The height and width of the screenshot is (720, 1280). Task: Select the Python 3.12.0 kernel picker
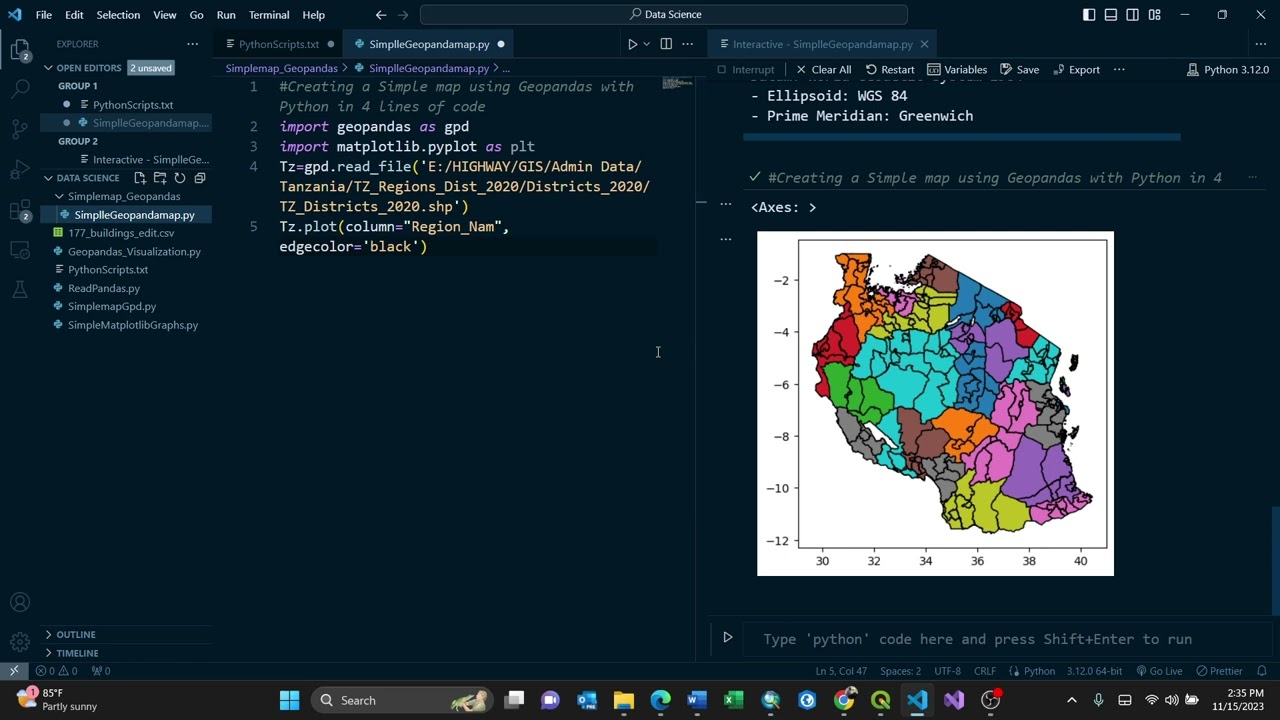pyautogui.click(x=1228, y=70)
